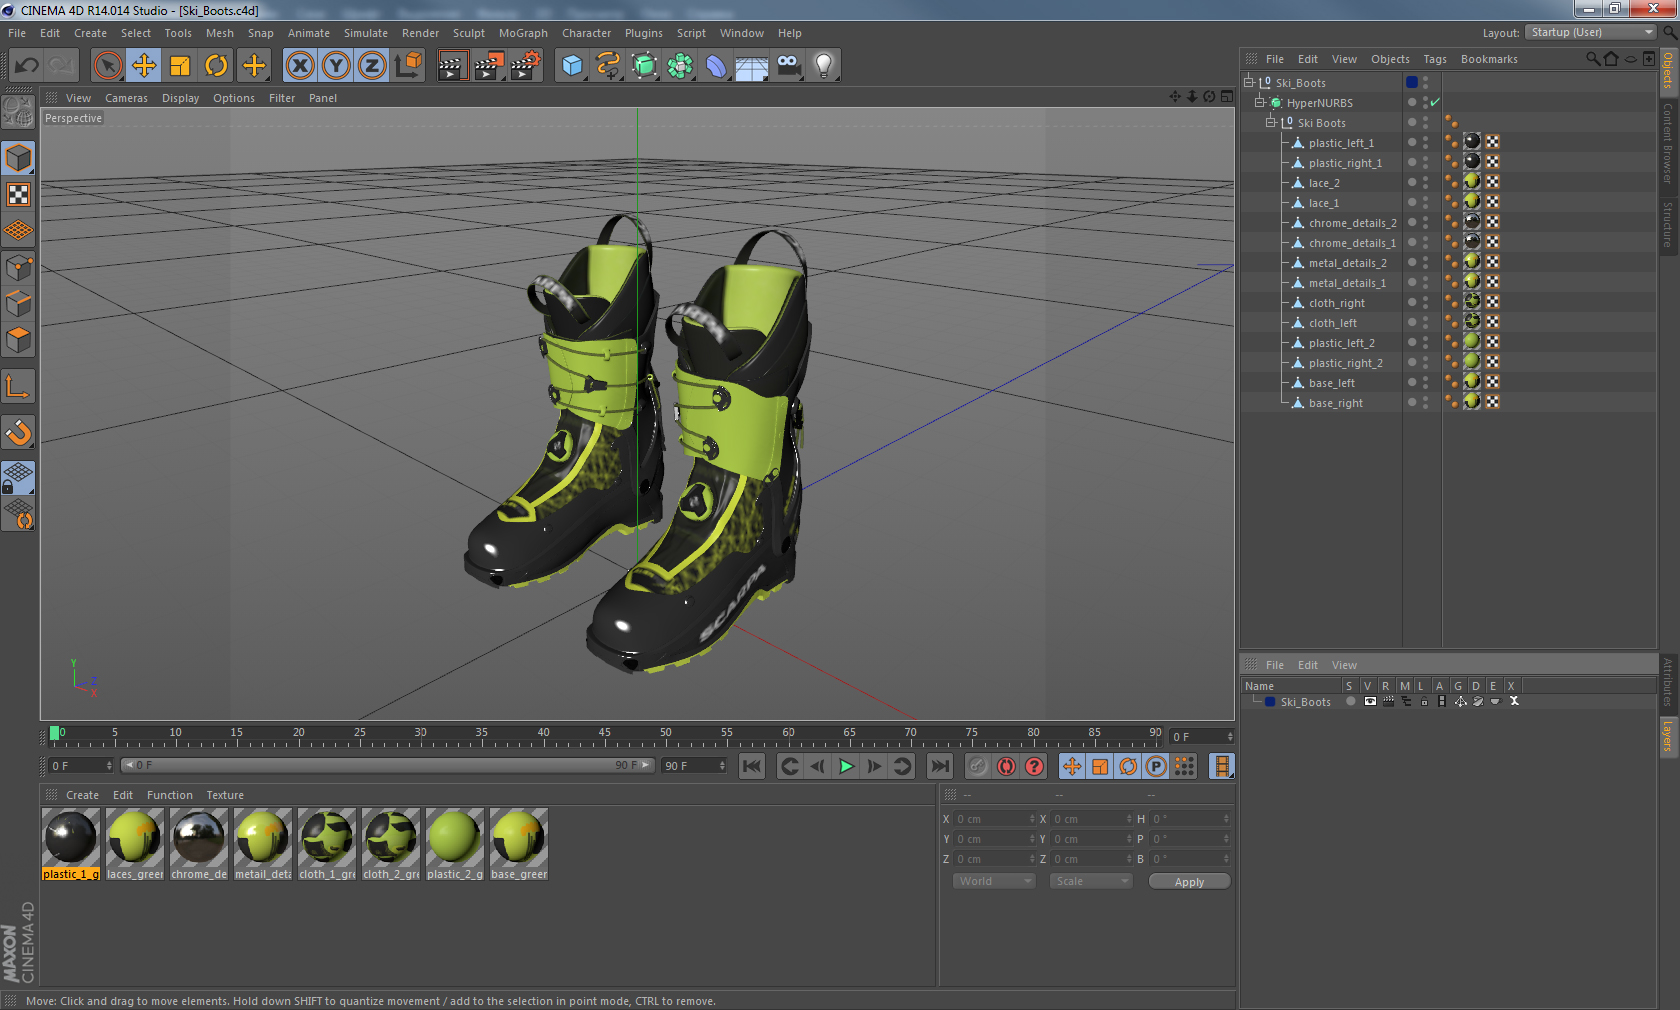Select the Live Selection tool

107,66
